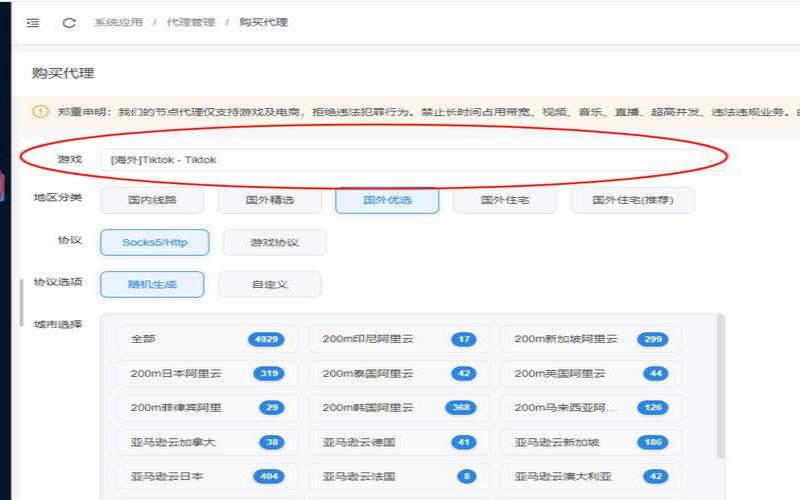Screen dimensions: 800x500
Task: Click the refresh page icon
Action: 69,22
